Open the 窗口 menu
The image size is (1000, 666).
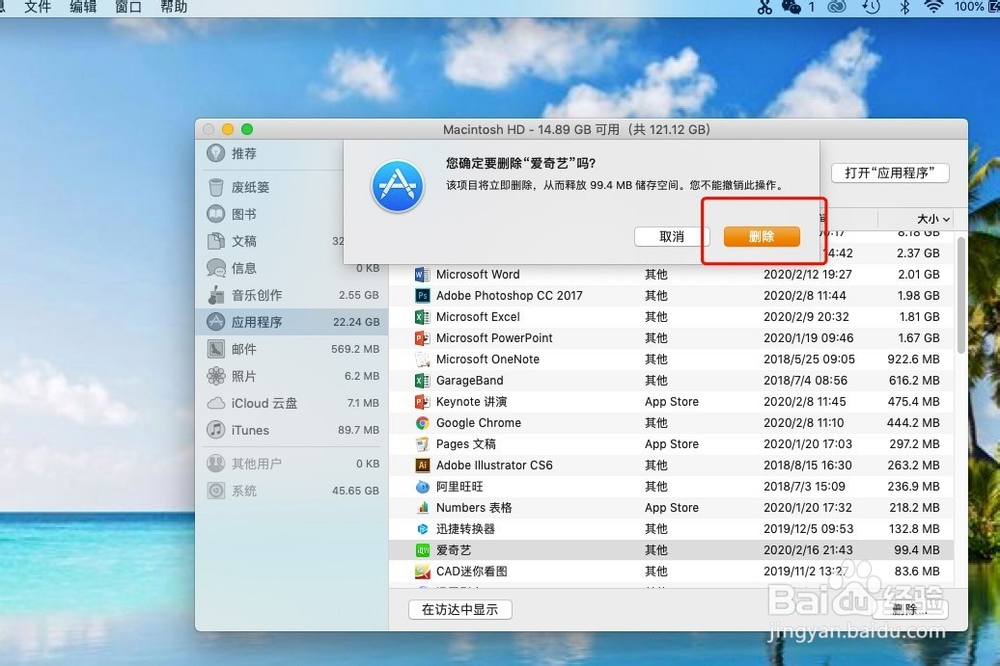[x=128, y=8]
